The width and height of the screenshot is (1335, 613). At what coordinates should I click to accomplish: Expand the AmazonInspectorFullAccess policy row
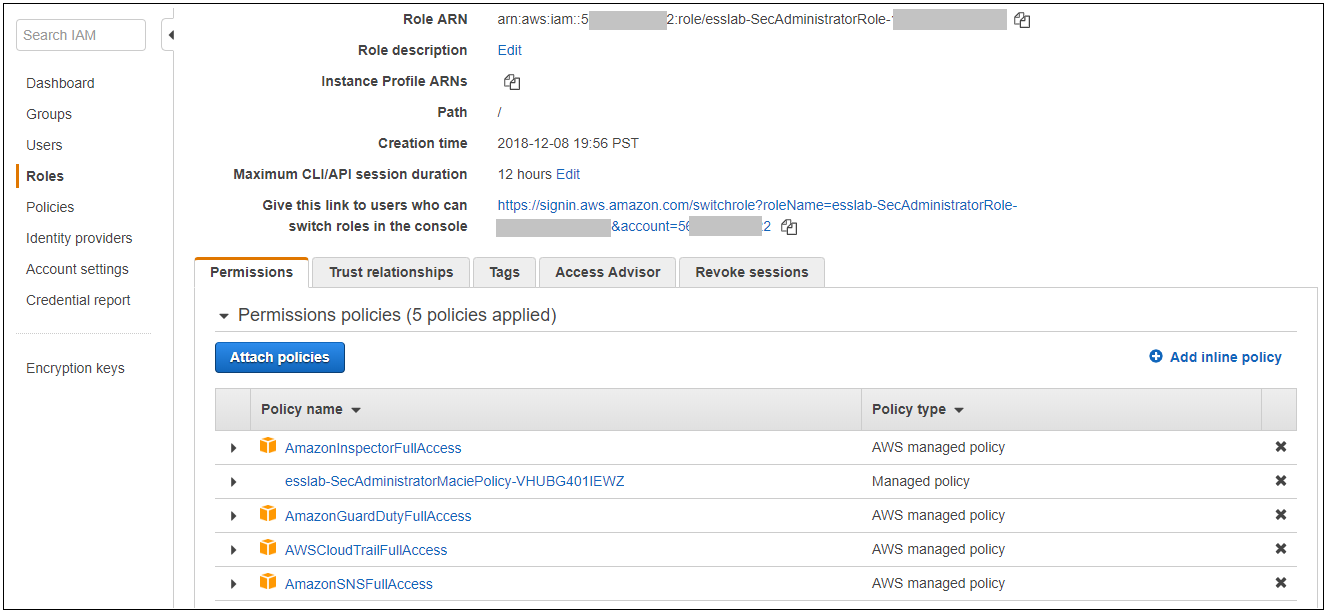point(233,448)
